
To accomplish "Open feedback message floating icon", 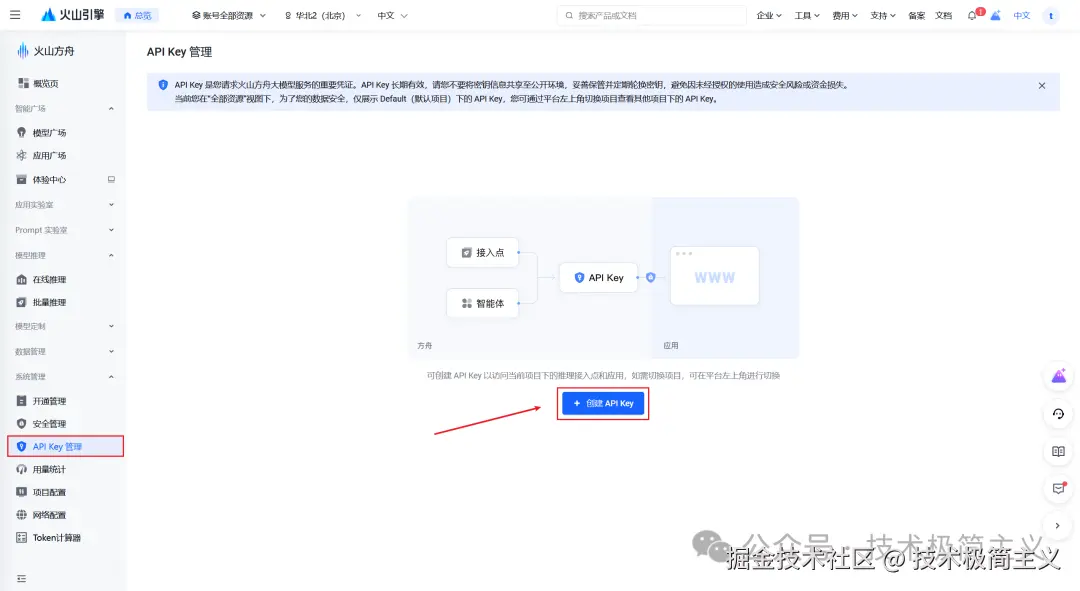I will point(1059,488).
